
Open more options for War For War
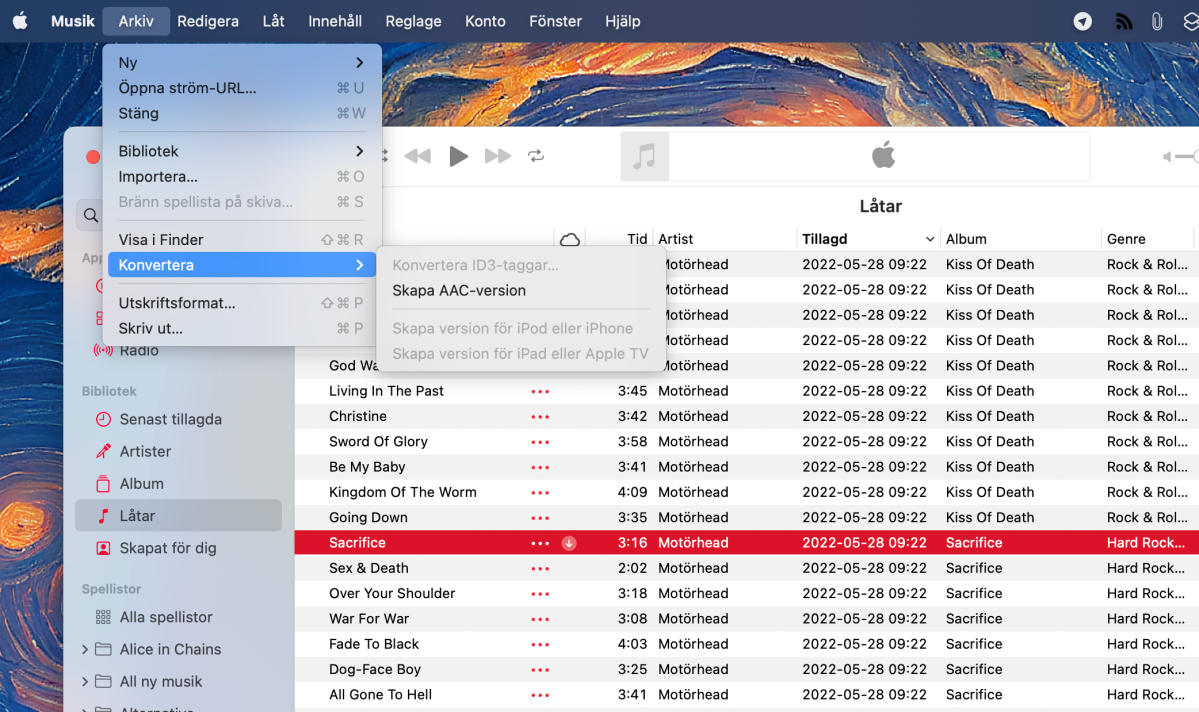tap(540, 619)
